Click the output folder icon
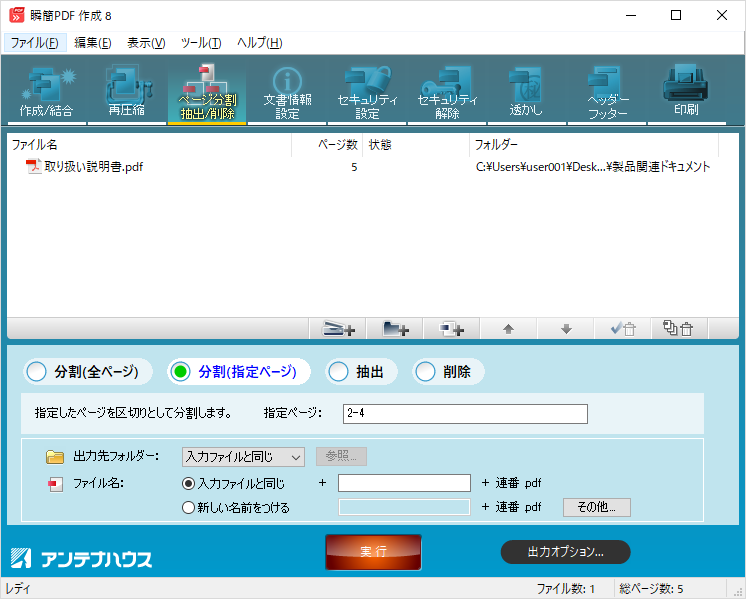 click(55, 457)
